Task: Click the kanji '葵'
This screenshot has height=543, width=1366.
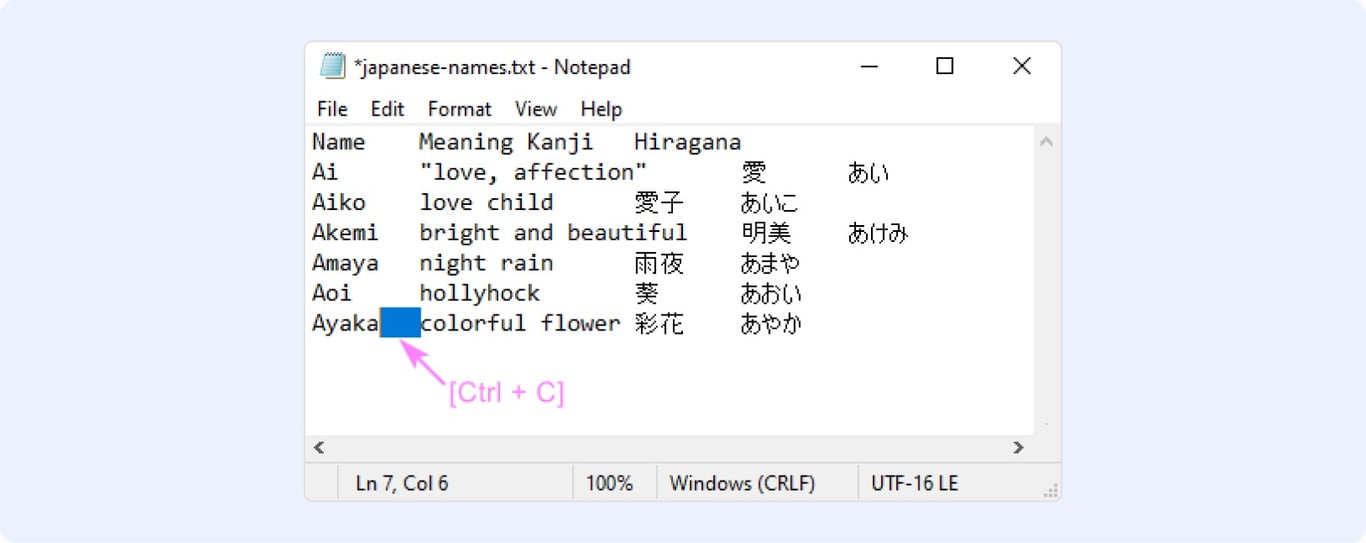Action: 647,293
